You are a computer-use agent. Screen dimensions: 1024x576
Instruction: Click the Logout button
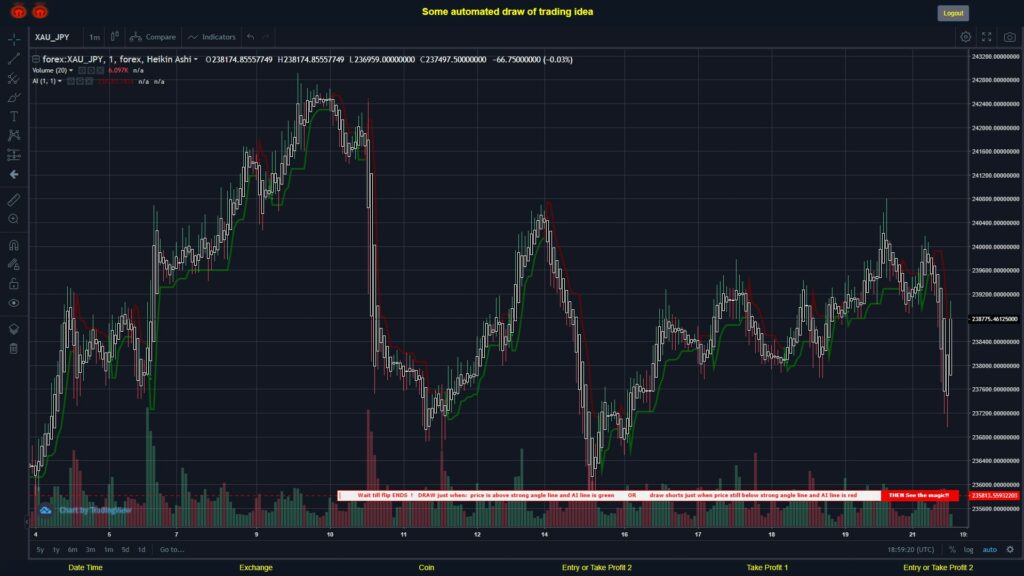click(953, 13)
